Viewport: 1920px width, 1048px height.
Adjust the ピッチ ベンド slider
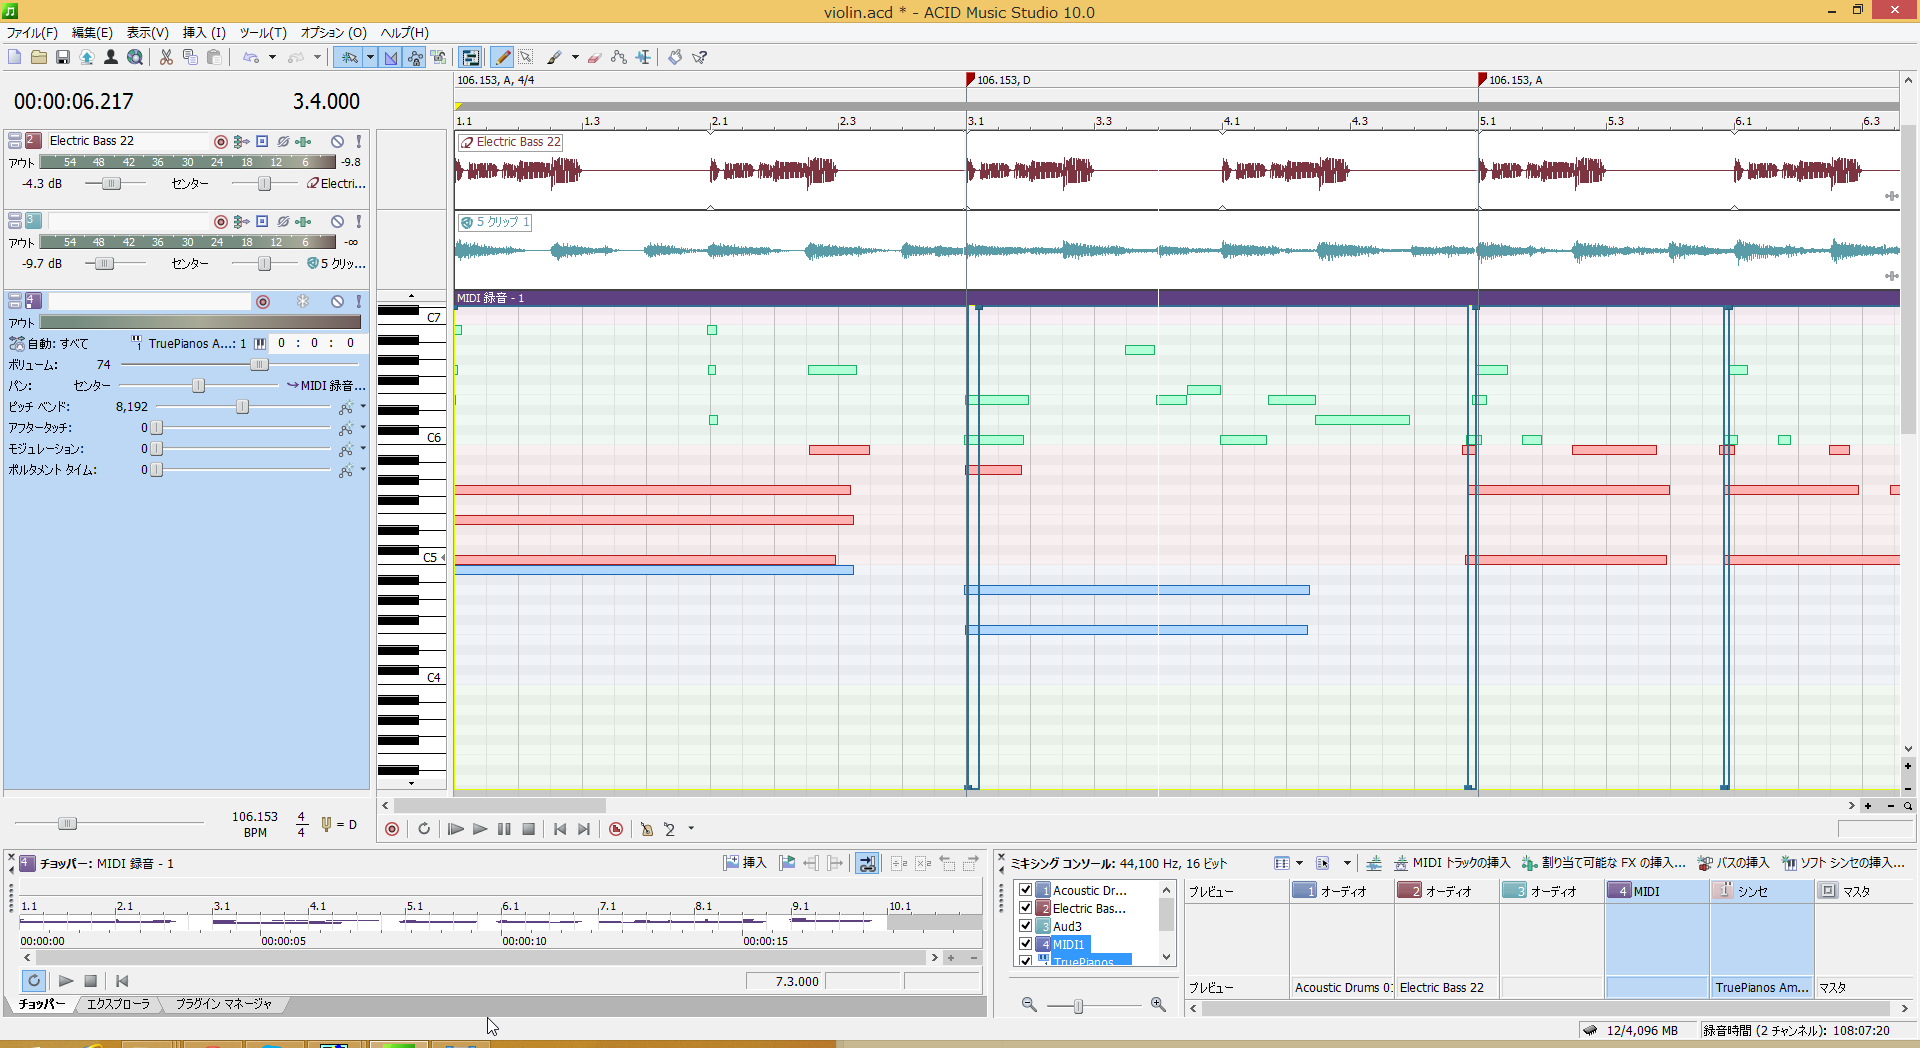[x=242, y=407]
